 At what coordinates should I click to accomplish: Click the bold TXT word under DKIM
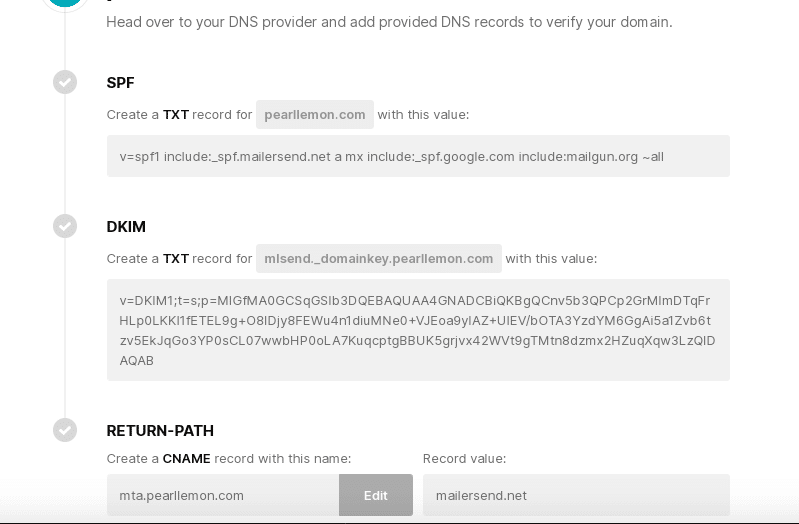coord(176,258)
